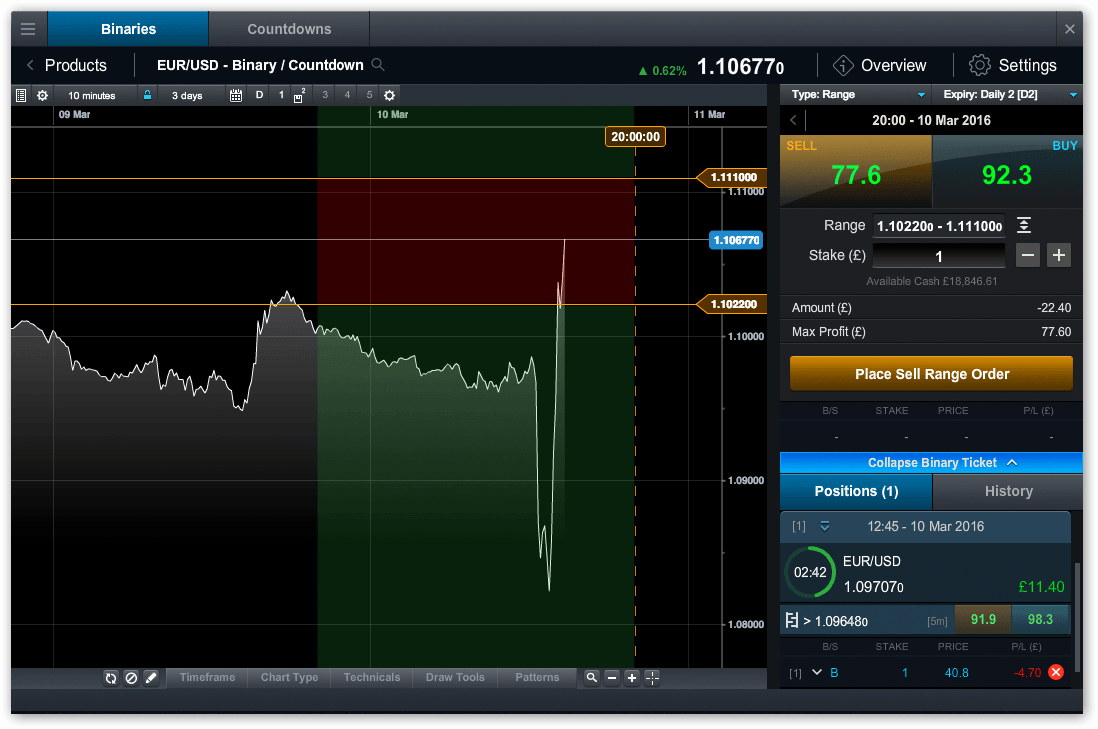This screenshot has height=729, width=1098.
Task: Open the Chart Type menu
Action: pyautogui.click(x=289, y=677)
